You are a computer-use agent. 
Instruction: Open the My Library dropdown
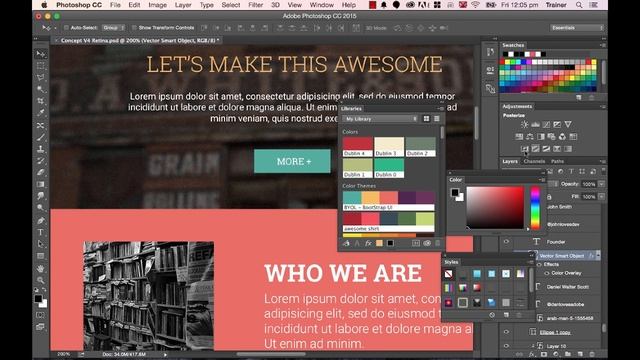click(x=380, y=119)
